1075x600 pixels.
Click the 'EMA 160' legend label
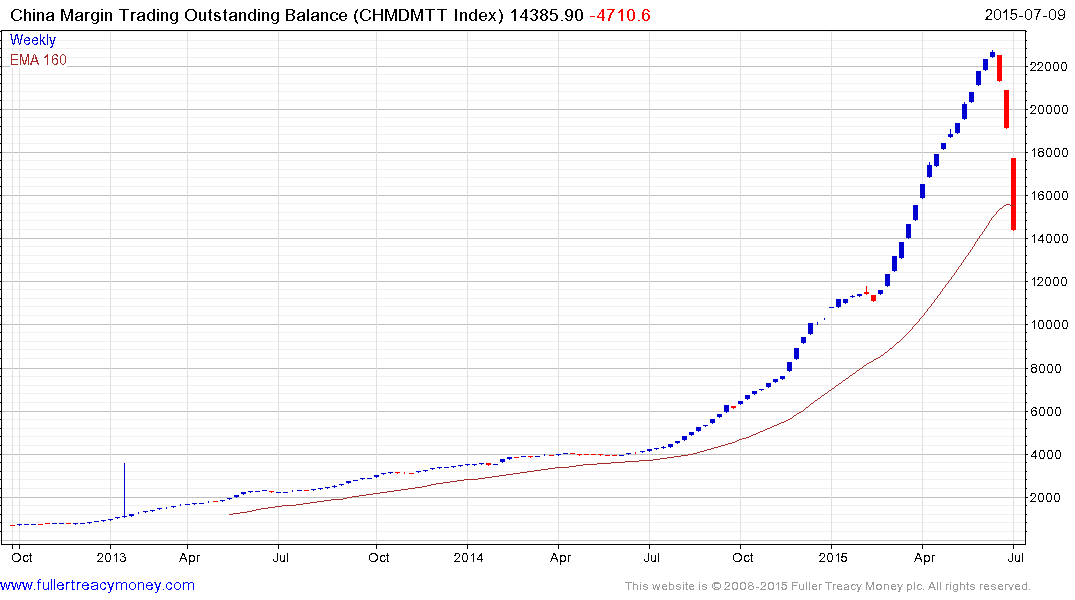click(38, 60)
